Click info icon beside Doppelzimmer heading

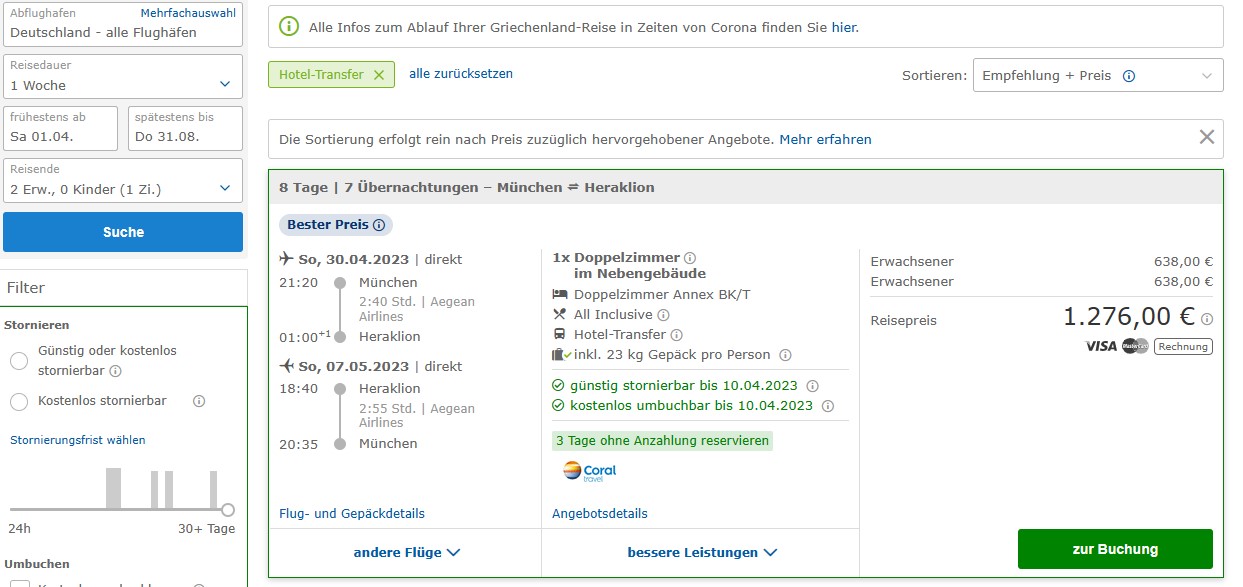pos(690,258)
